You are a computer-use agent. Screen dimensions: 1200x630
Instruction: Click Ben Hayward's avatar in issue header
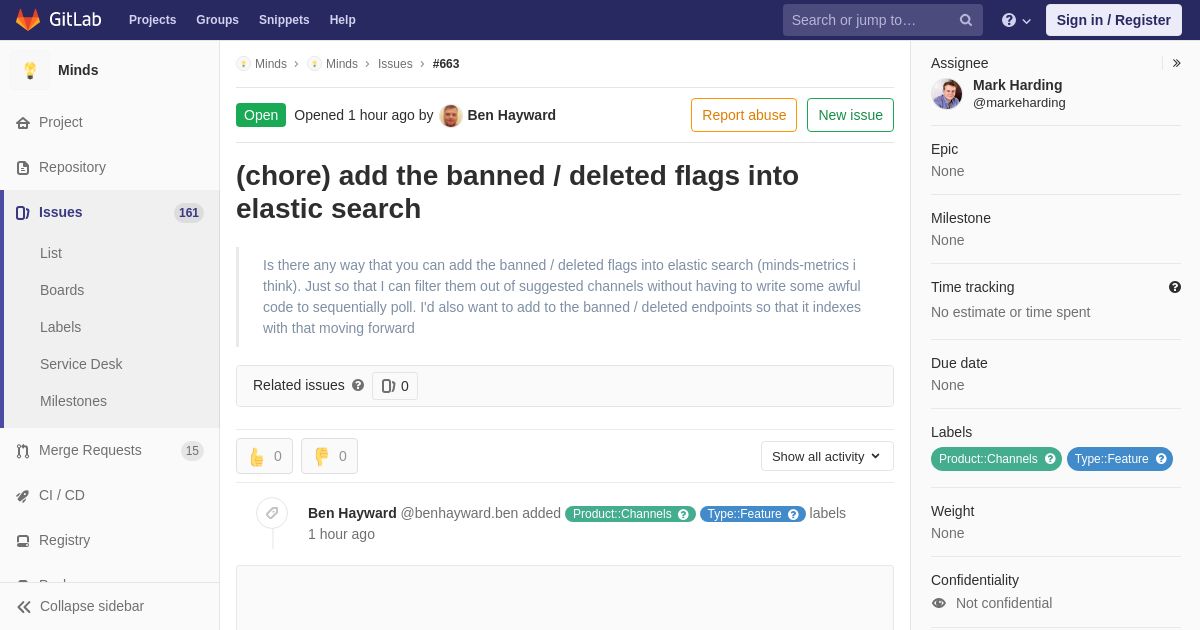click(451, 115)
